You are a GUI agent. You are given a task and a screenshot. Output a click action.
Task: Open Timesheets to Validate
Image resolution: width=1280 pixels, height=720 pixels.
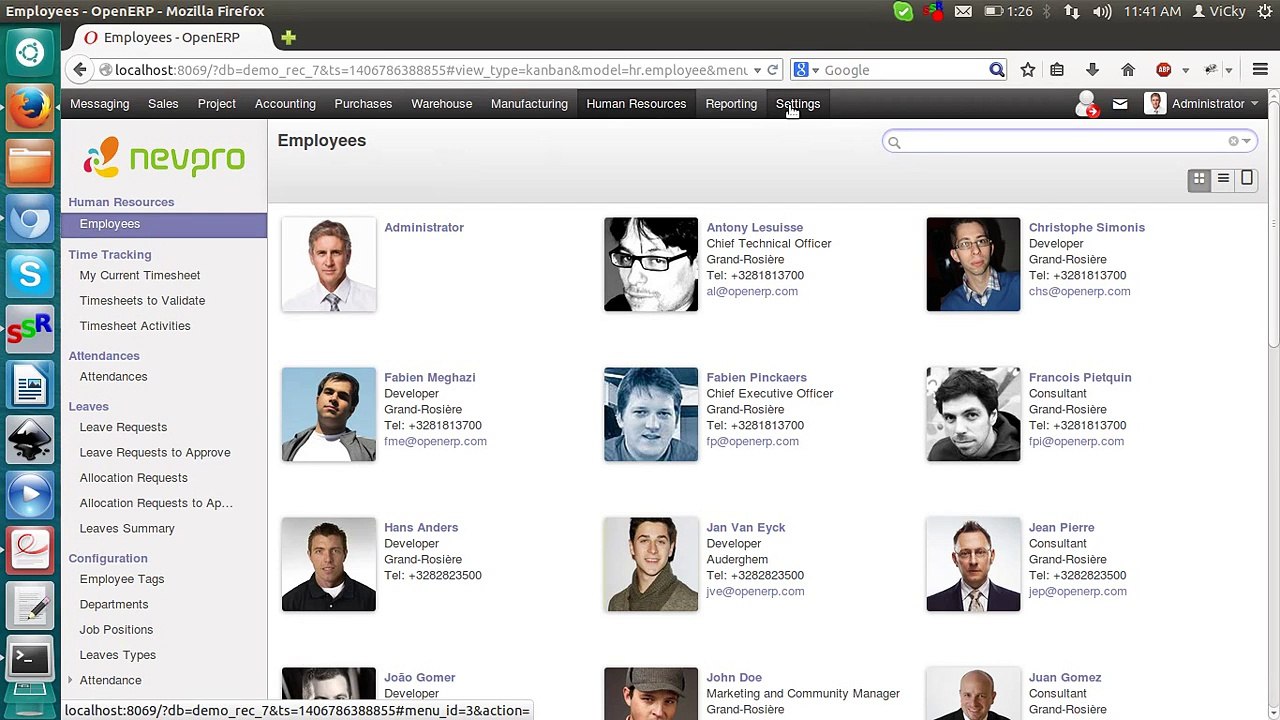(142, 300)
